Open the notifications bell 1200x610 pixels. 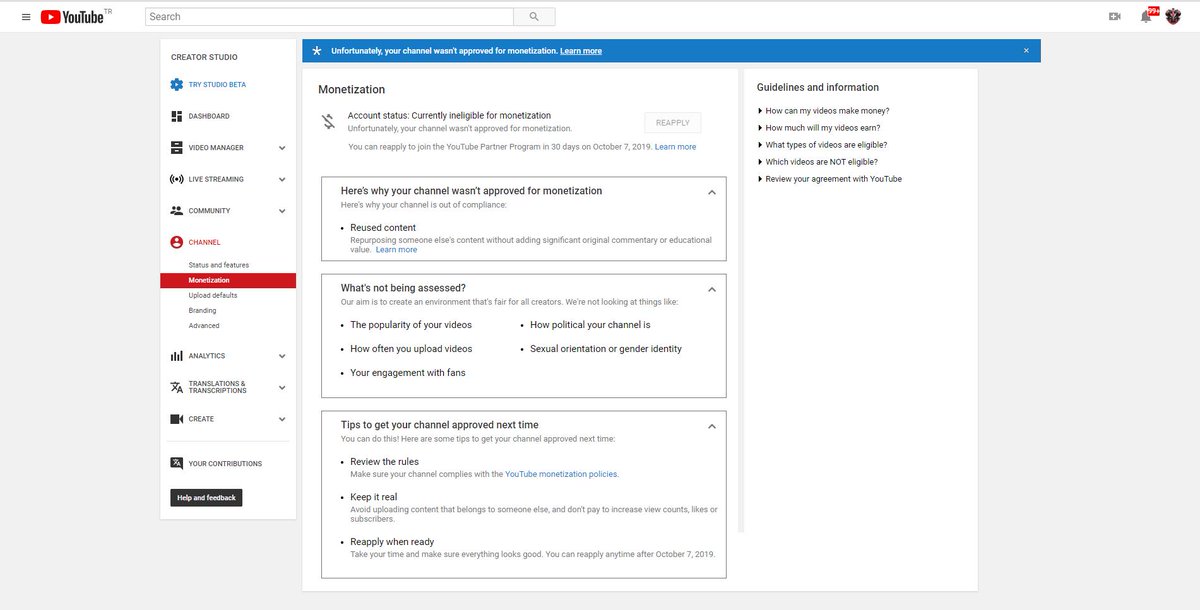point(1146,17)
